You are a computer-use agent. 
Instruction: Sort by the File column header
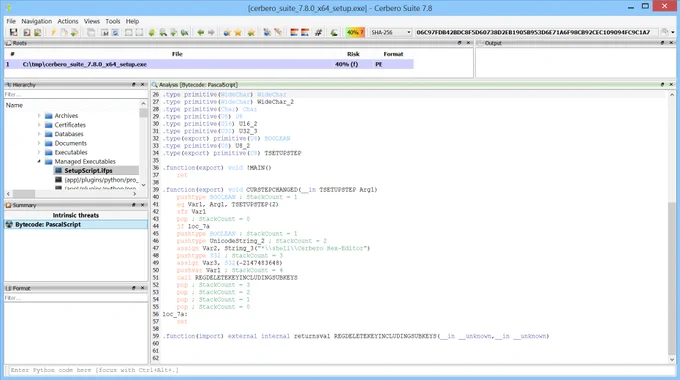(x=177, y=54)
